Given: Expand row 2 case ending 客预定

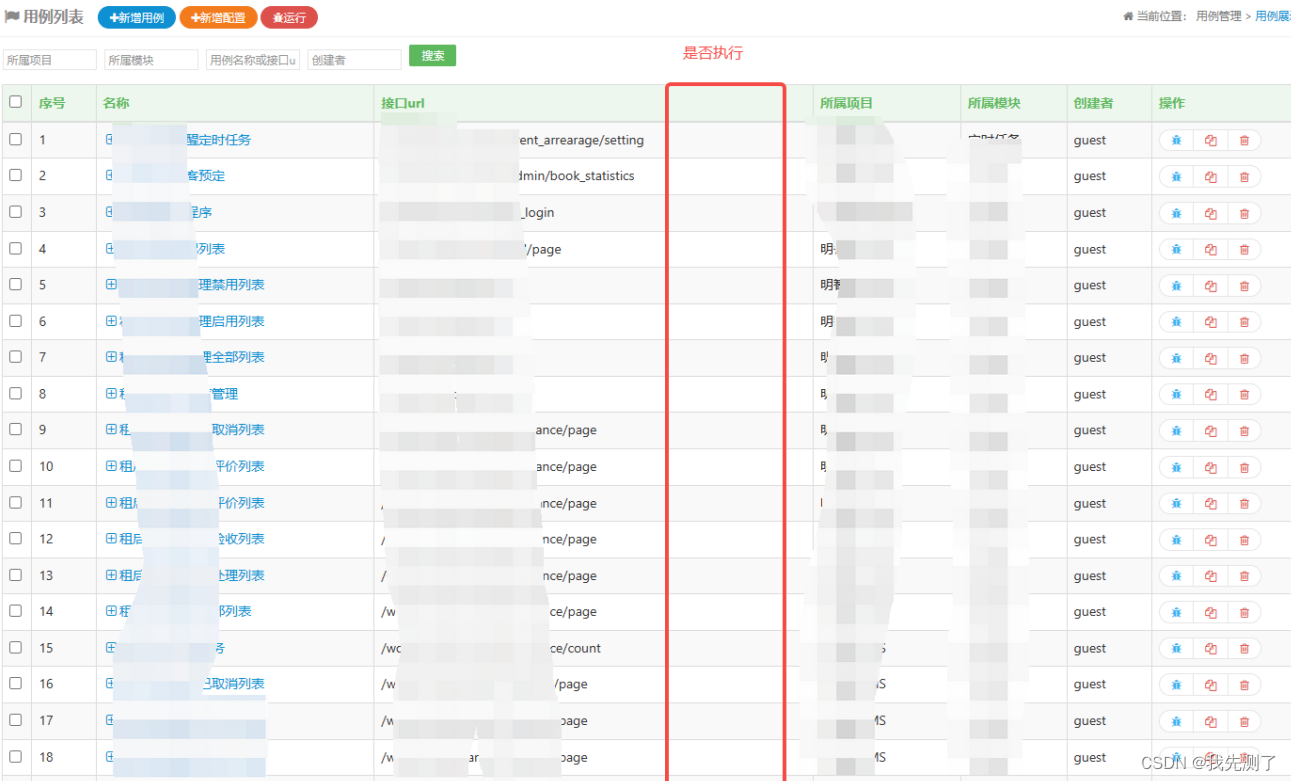Looking at the screenshot, I should point(111,176).
